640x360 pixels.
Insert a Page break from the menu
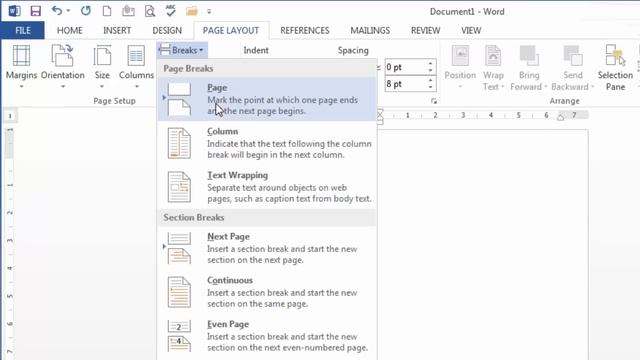click(x=267, y=99)
